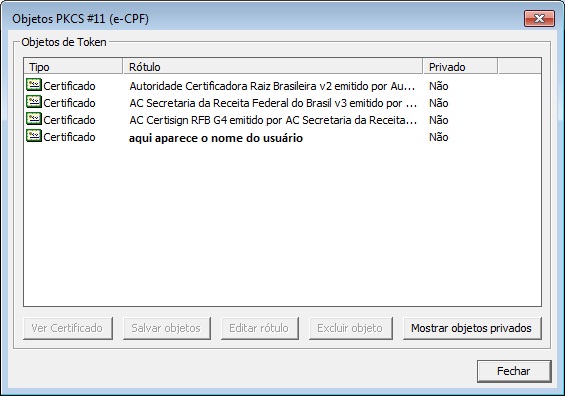Click certificate icon for AC Secretaria da Receita row

coord(34,102)
